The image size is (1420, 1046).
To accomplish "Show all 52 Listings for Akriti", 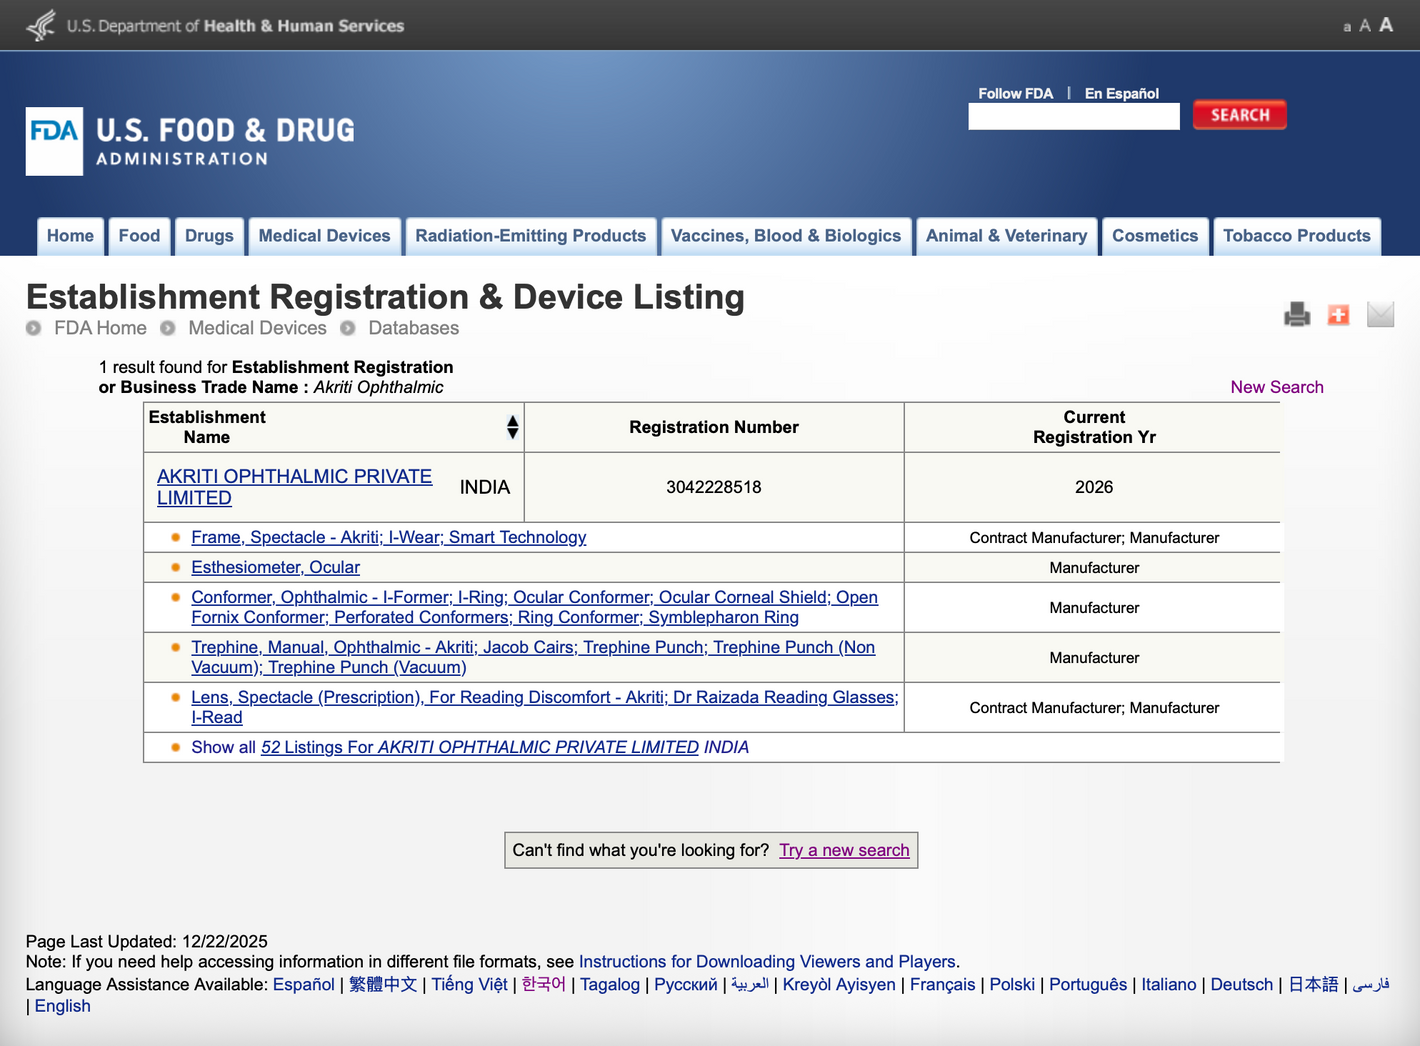I will pos(479,747).
